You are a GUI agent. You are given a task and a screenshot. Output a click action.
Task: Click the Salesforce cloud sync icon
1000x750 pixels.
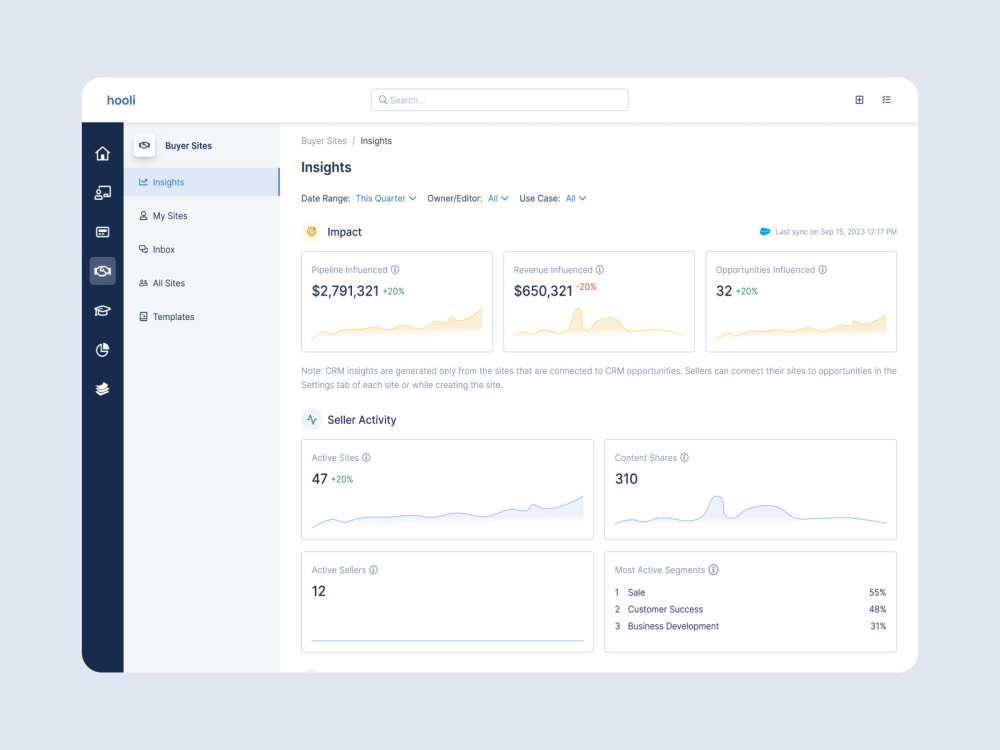coord(765,232)
